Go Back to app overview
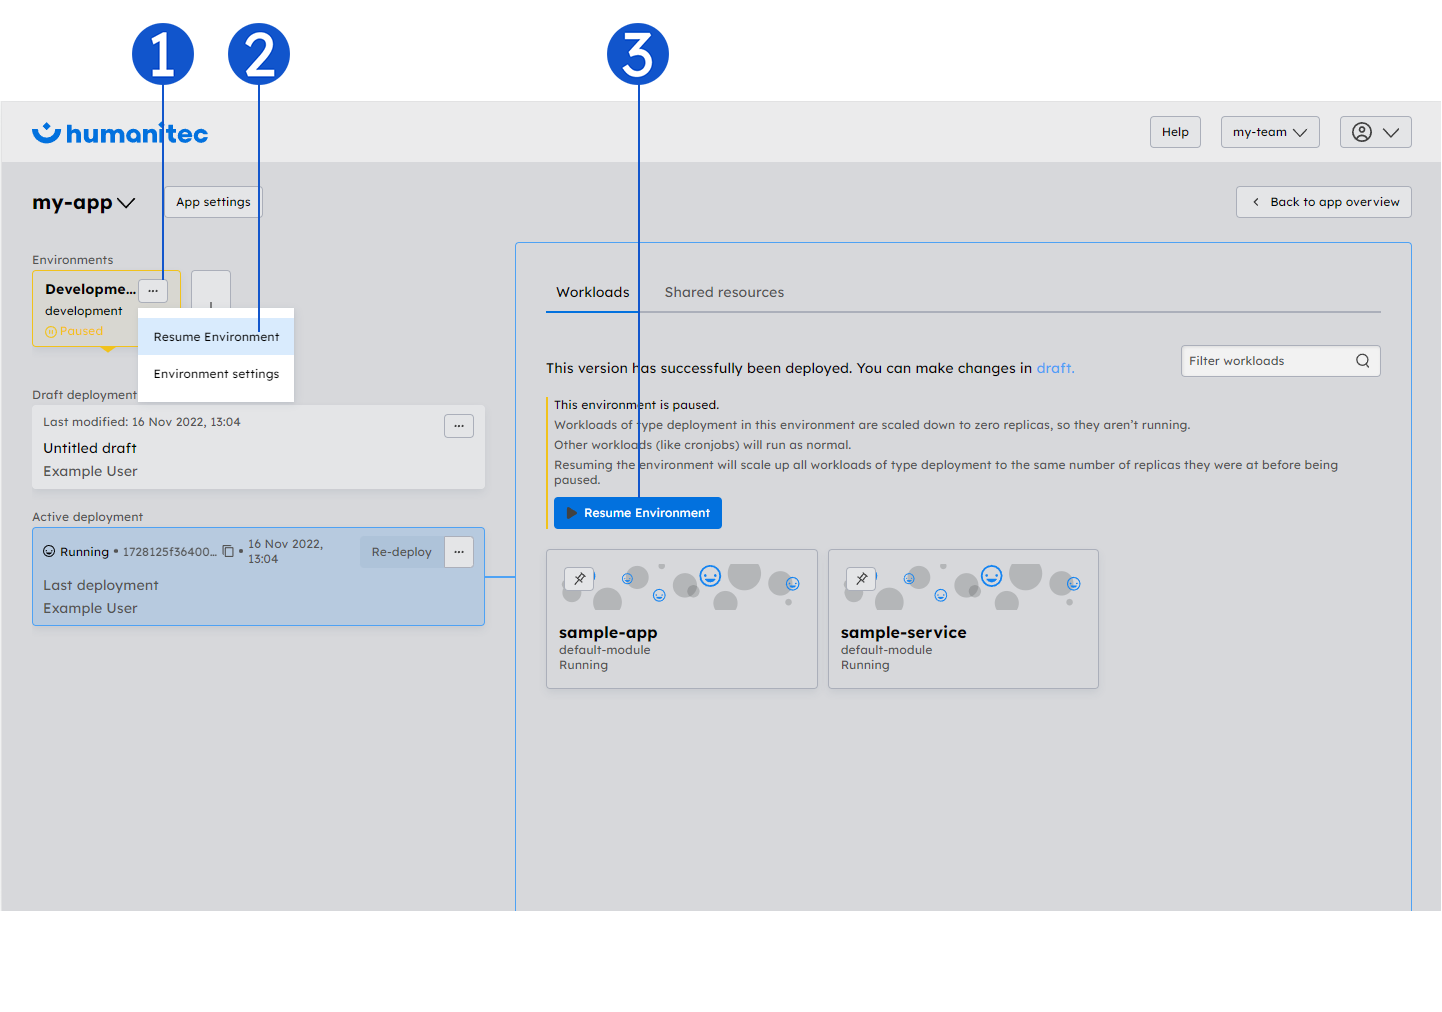The image size is (1442, 1012). (1324, 202)
